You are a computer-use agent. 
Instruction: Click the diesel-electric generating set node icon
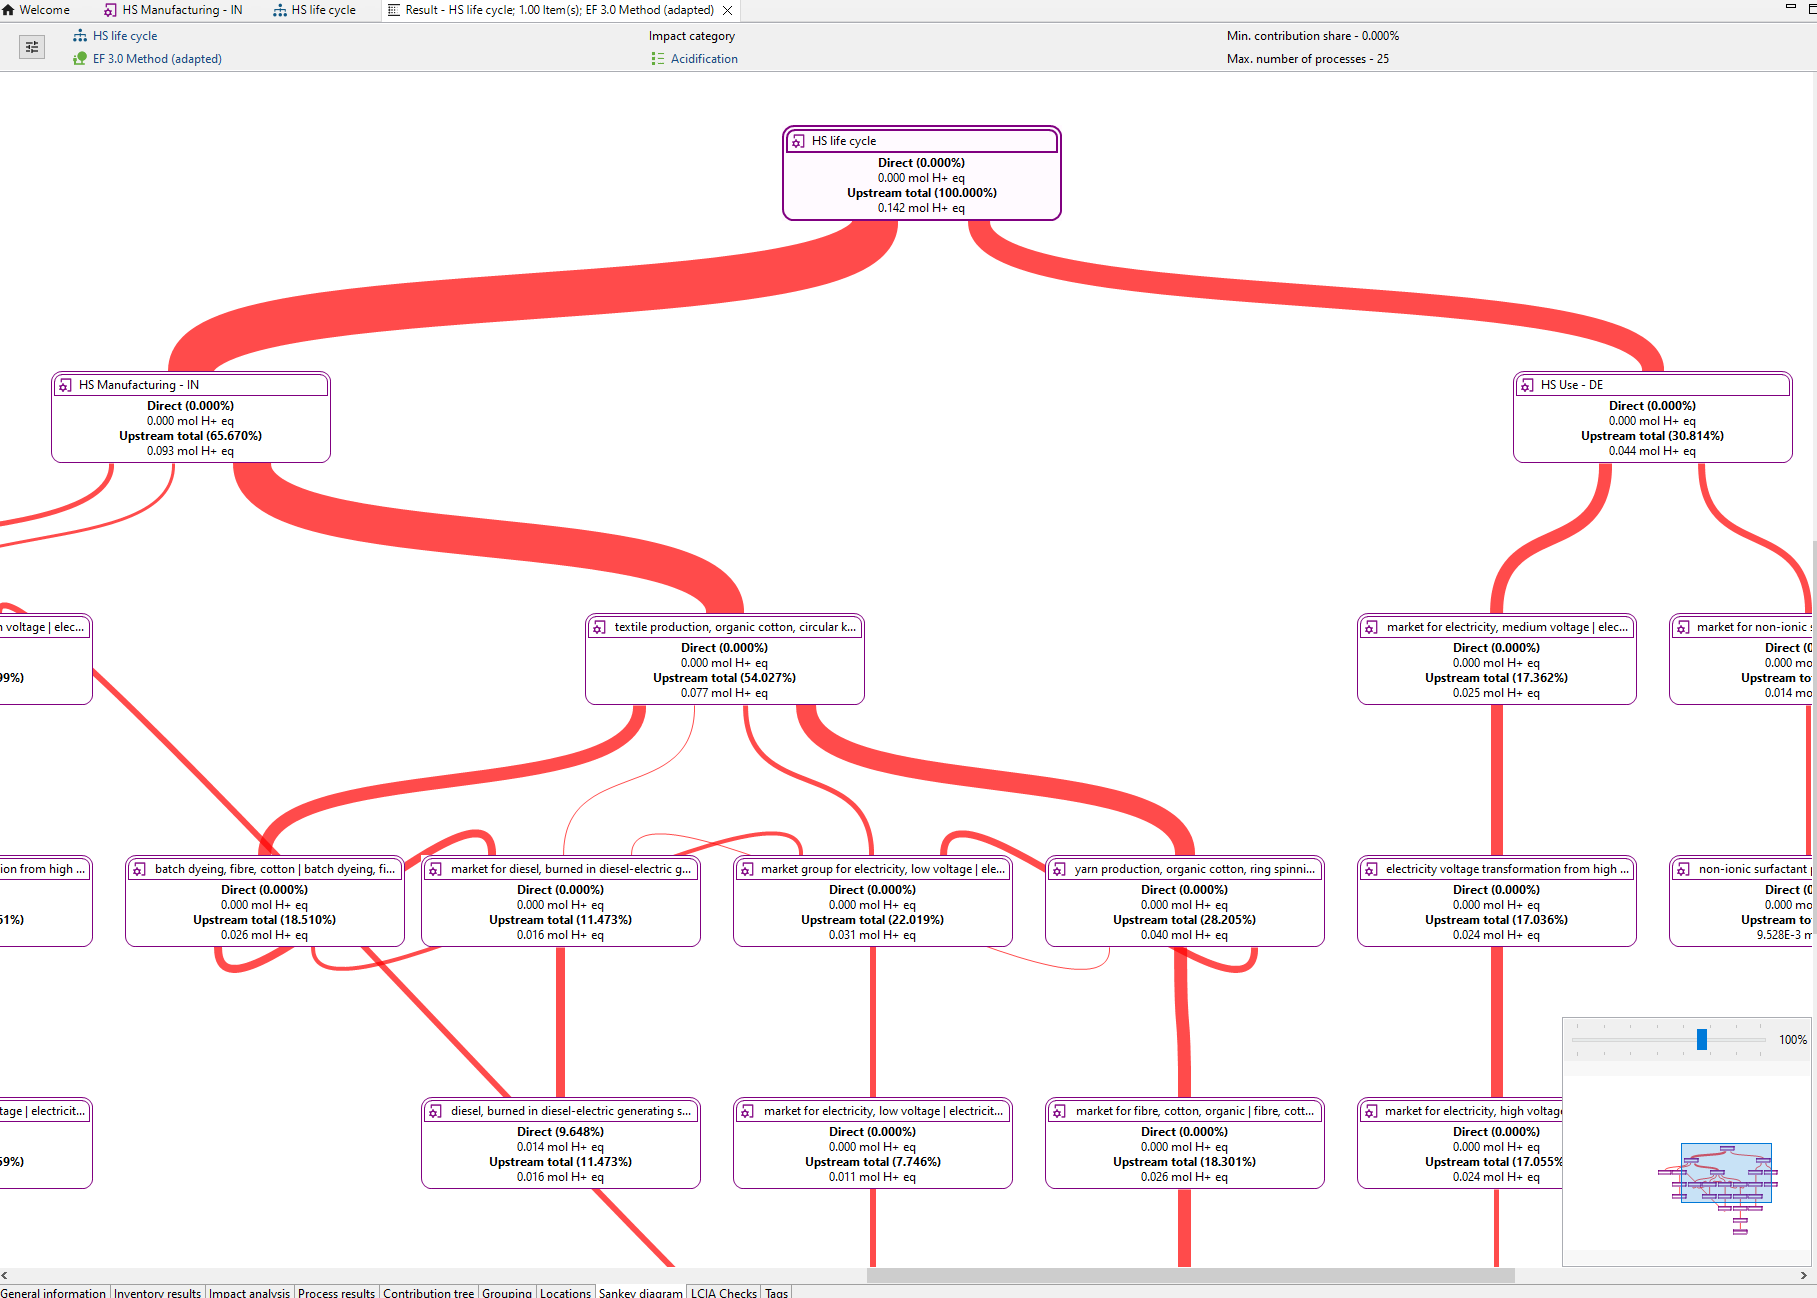click(x=435, y=1111)
